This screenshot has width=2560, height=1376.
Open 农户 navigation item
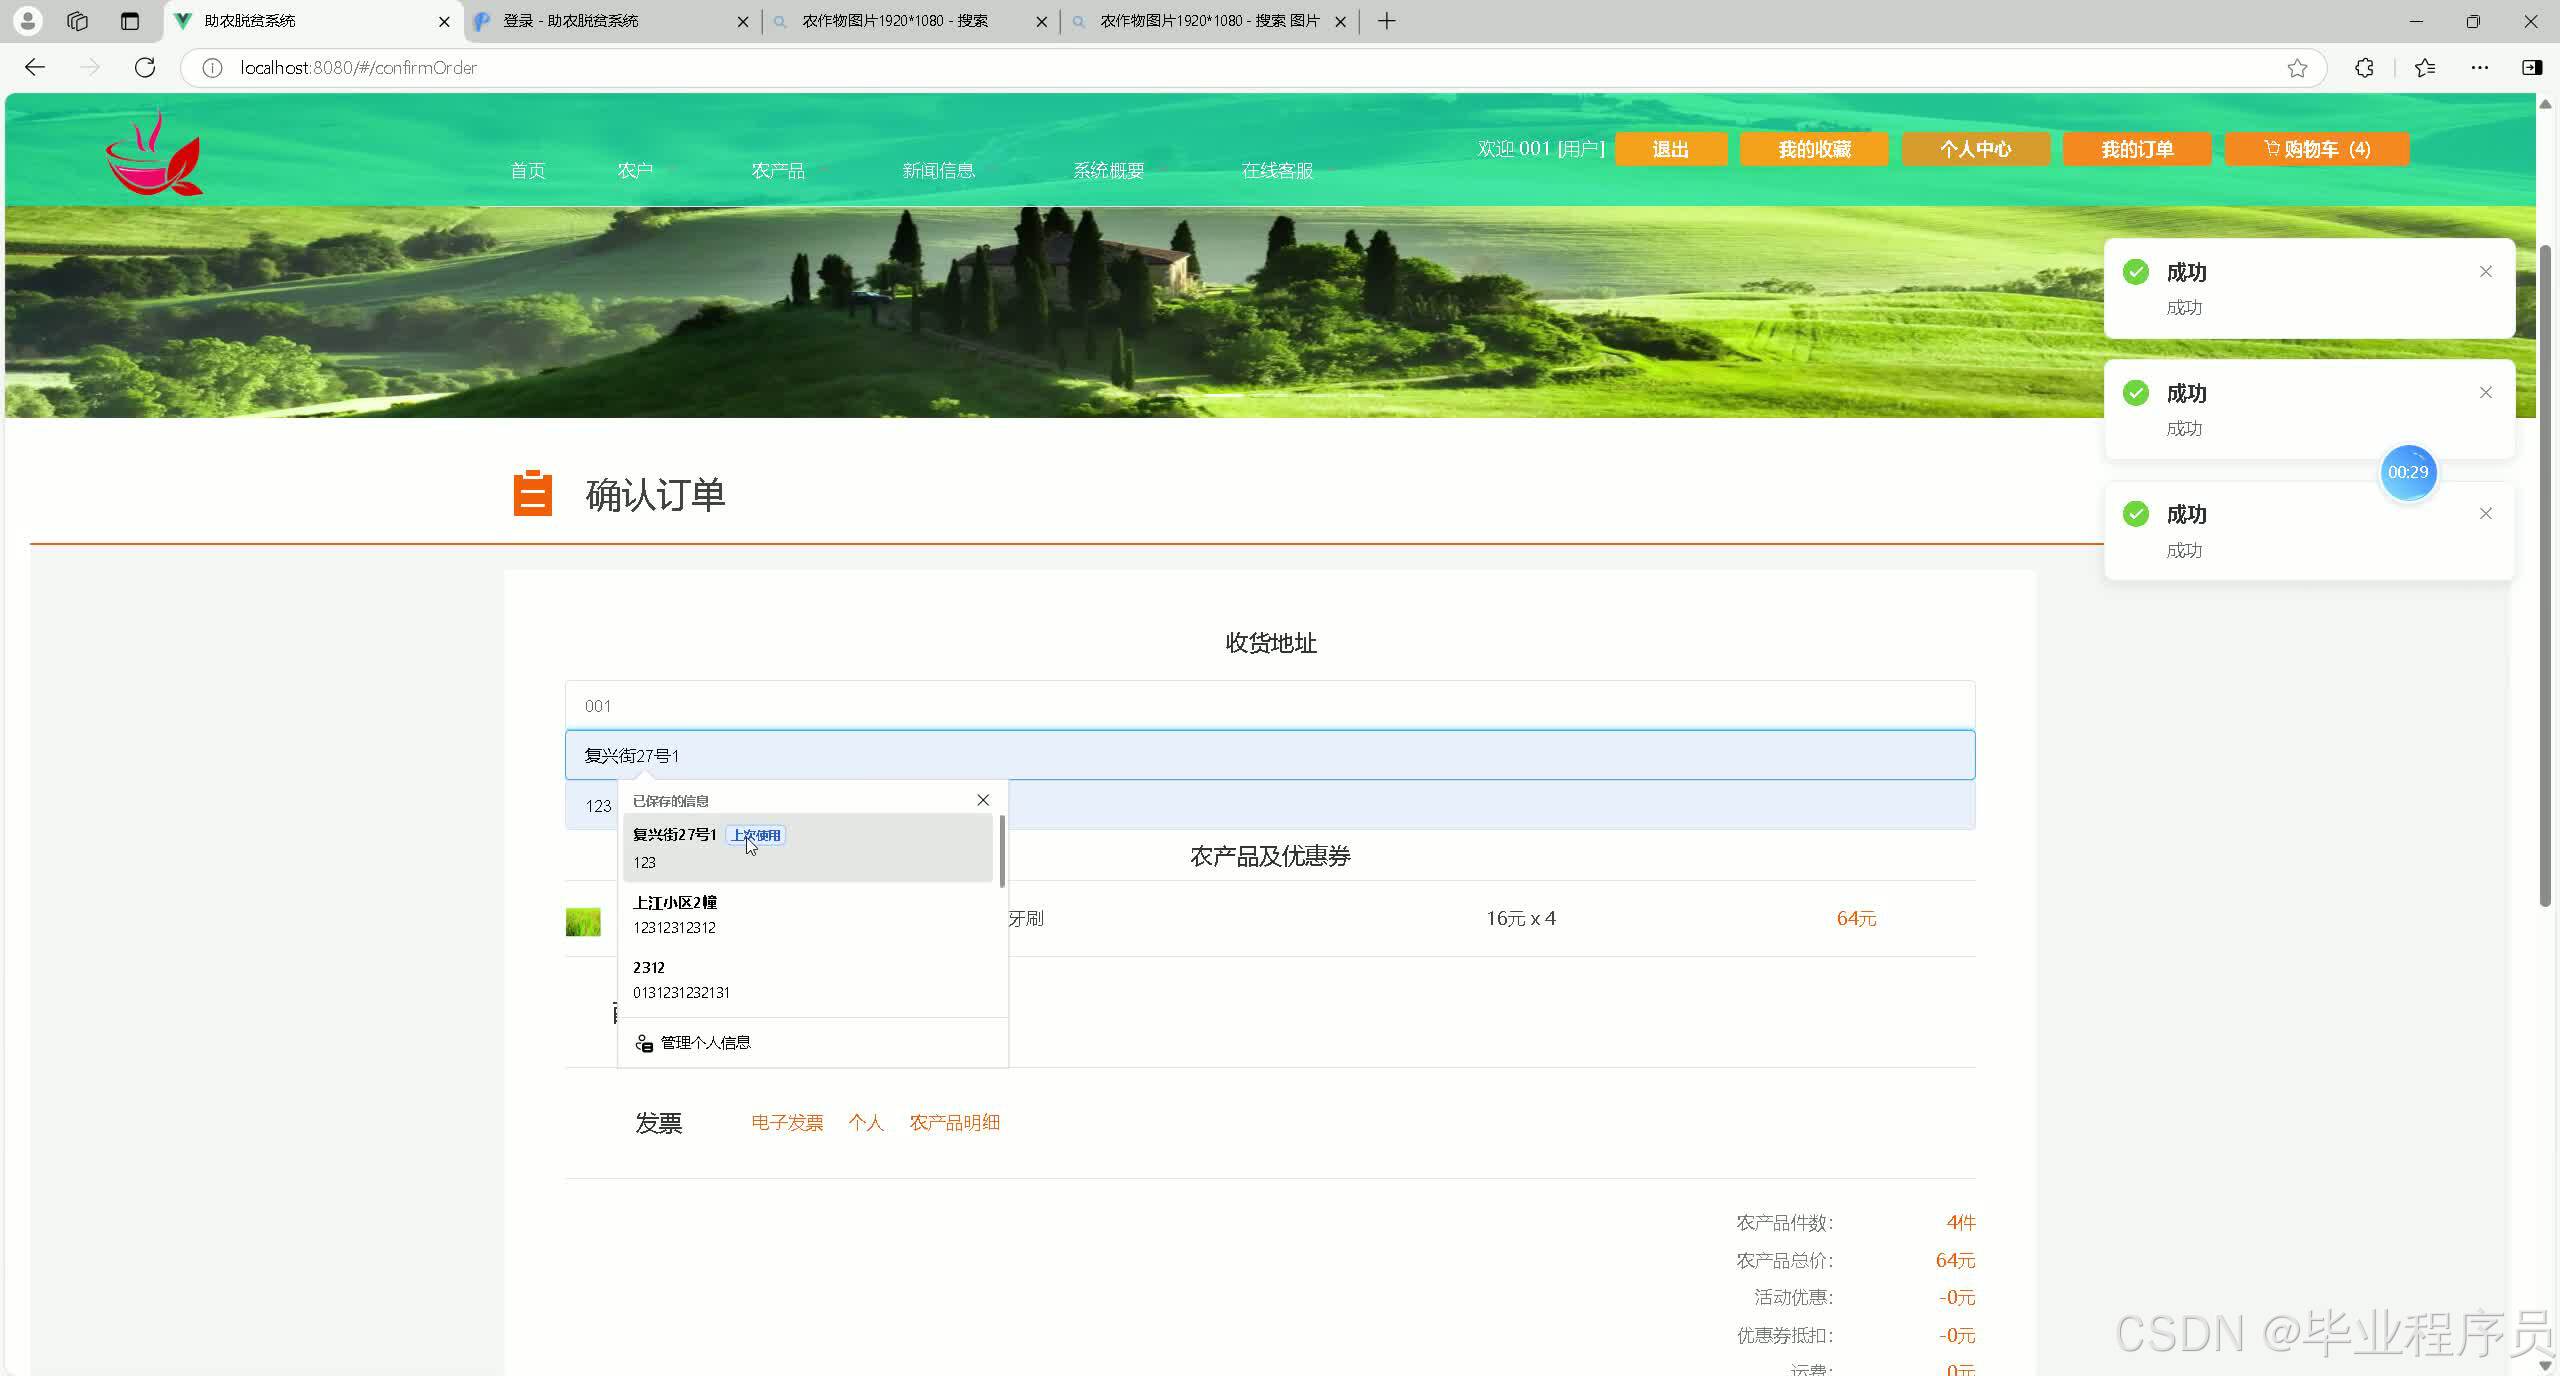(635, 170)
